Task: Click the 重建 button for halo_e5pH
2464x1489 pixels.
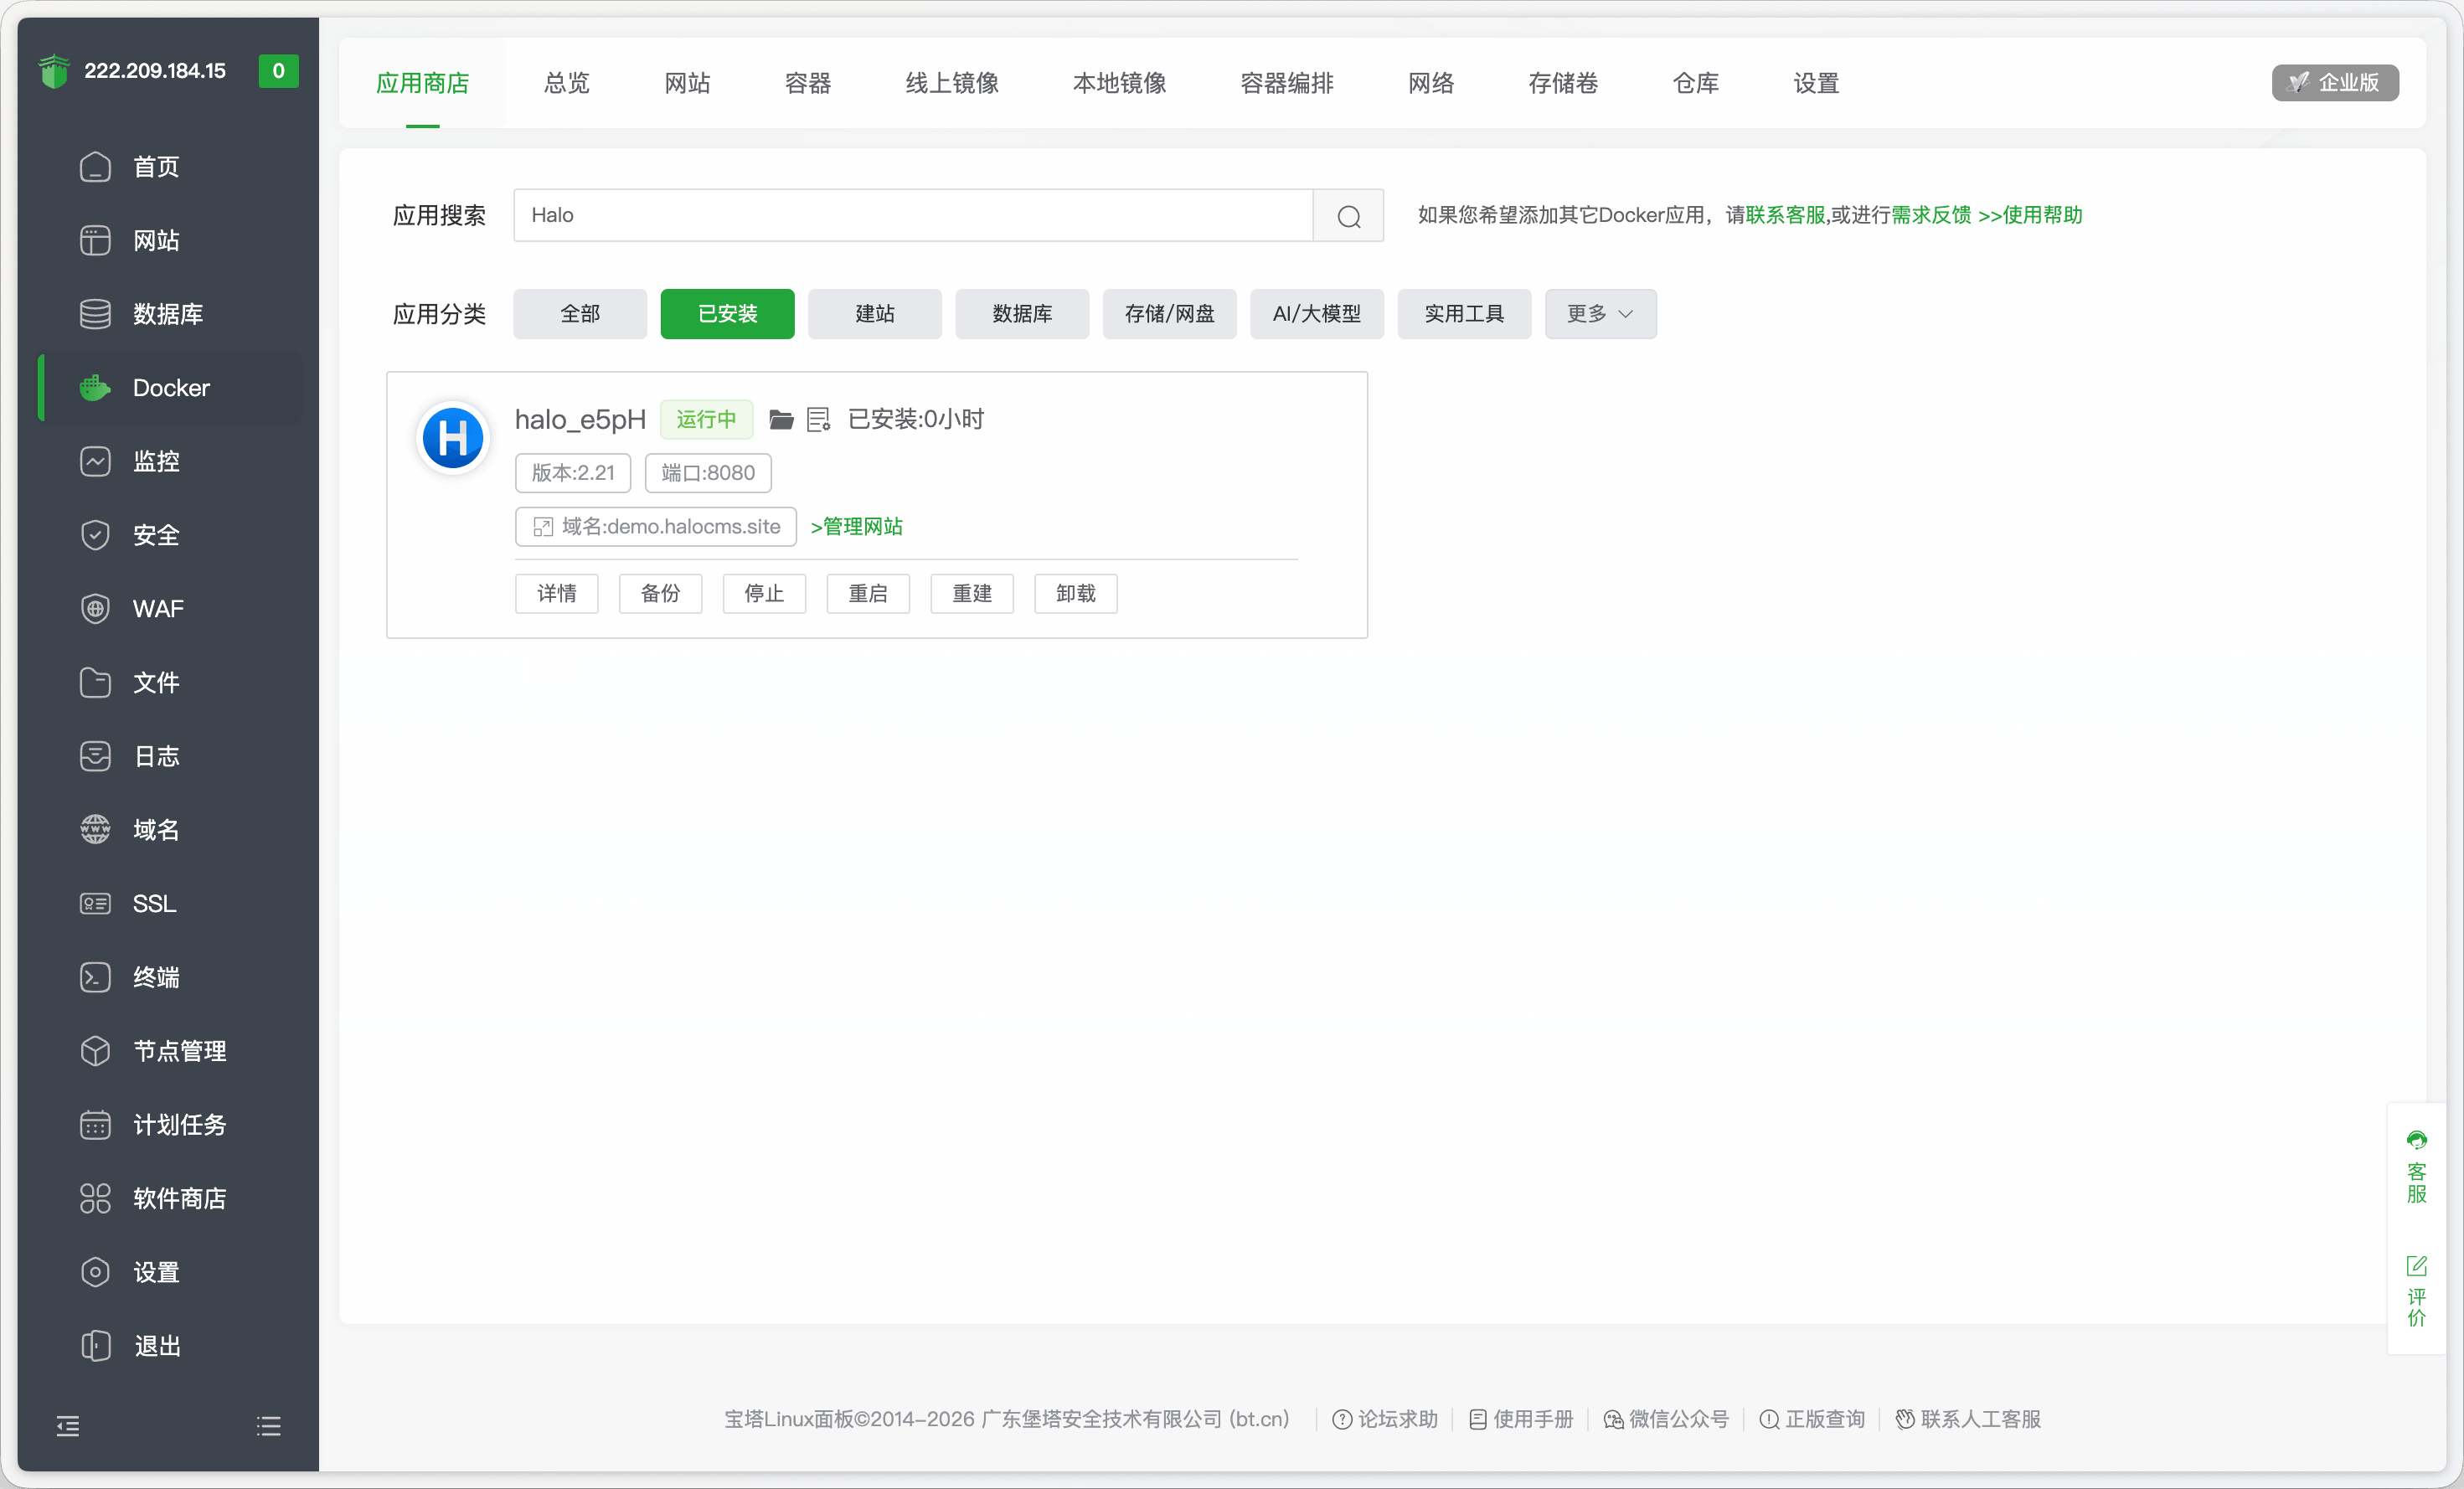Action: coord(971,593)
